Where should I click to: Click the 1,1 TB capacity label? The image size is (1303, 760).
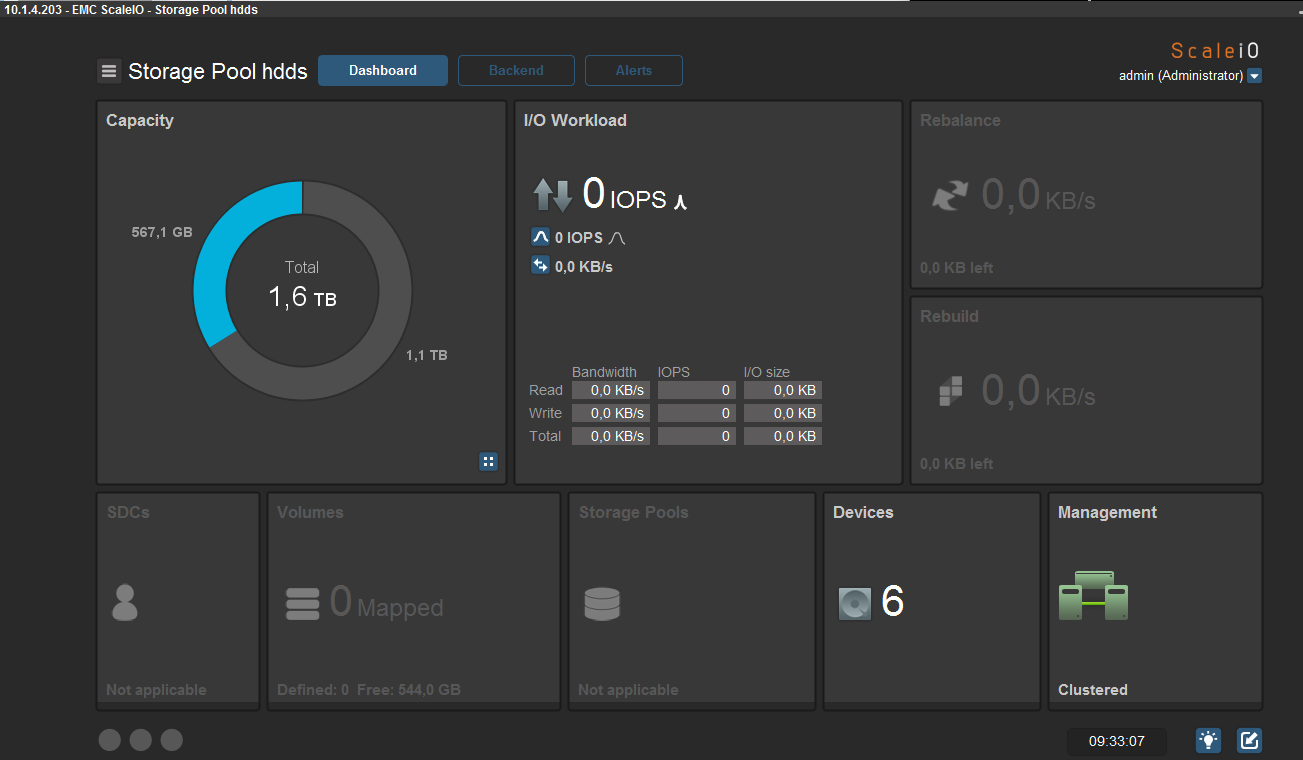coord(427,355)
